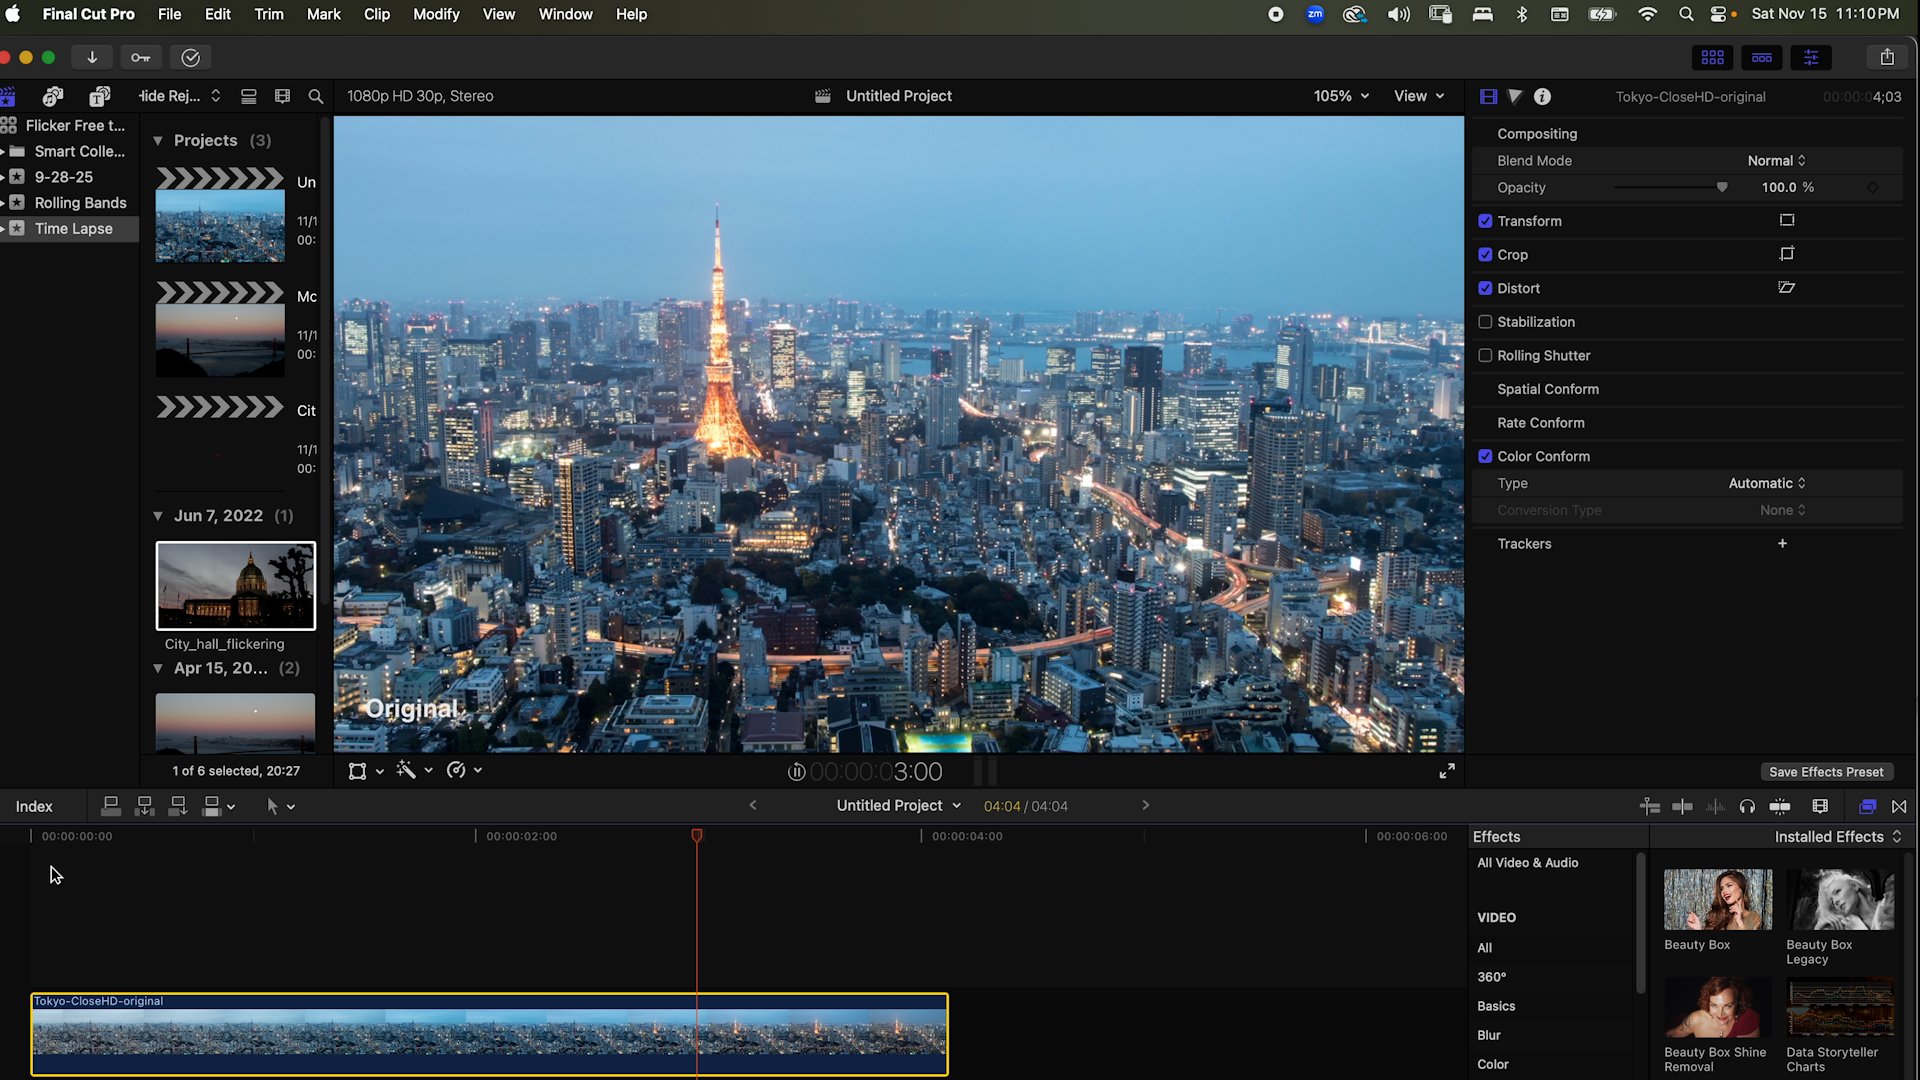1920x1080 pixels.
Task: Enable the Stabilization checkbox
Action: [x=1485, y=322]
